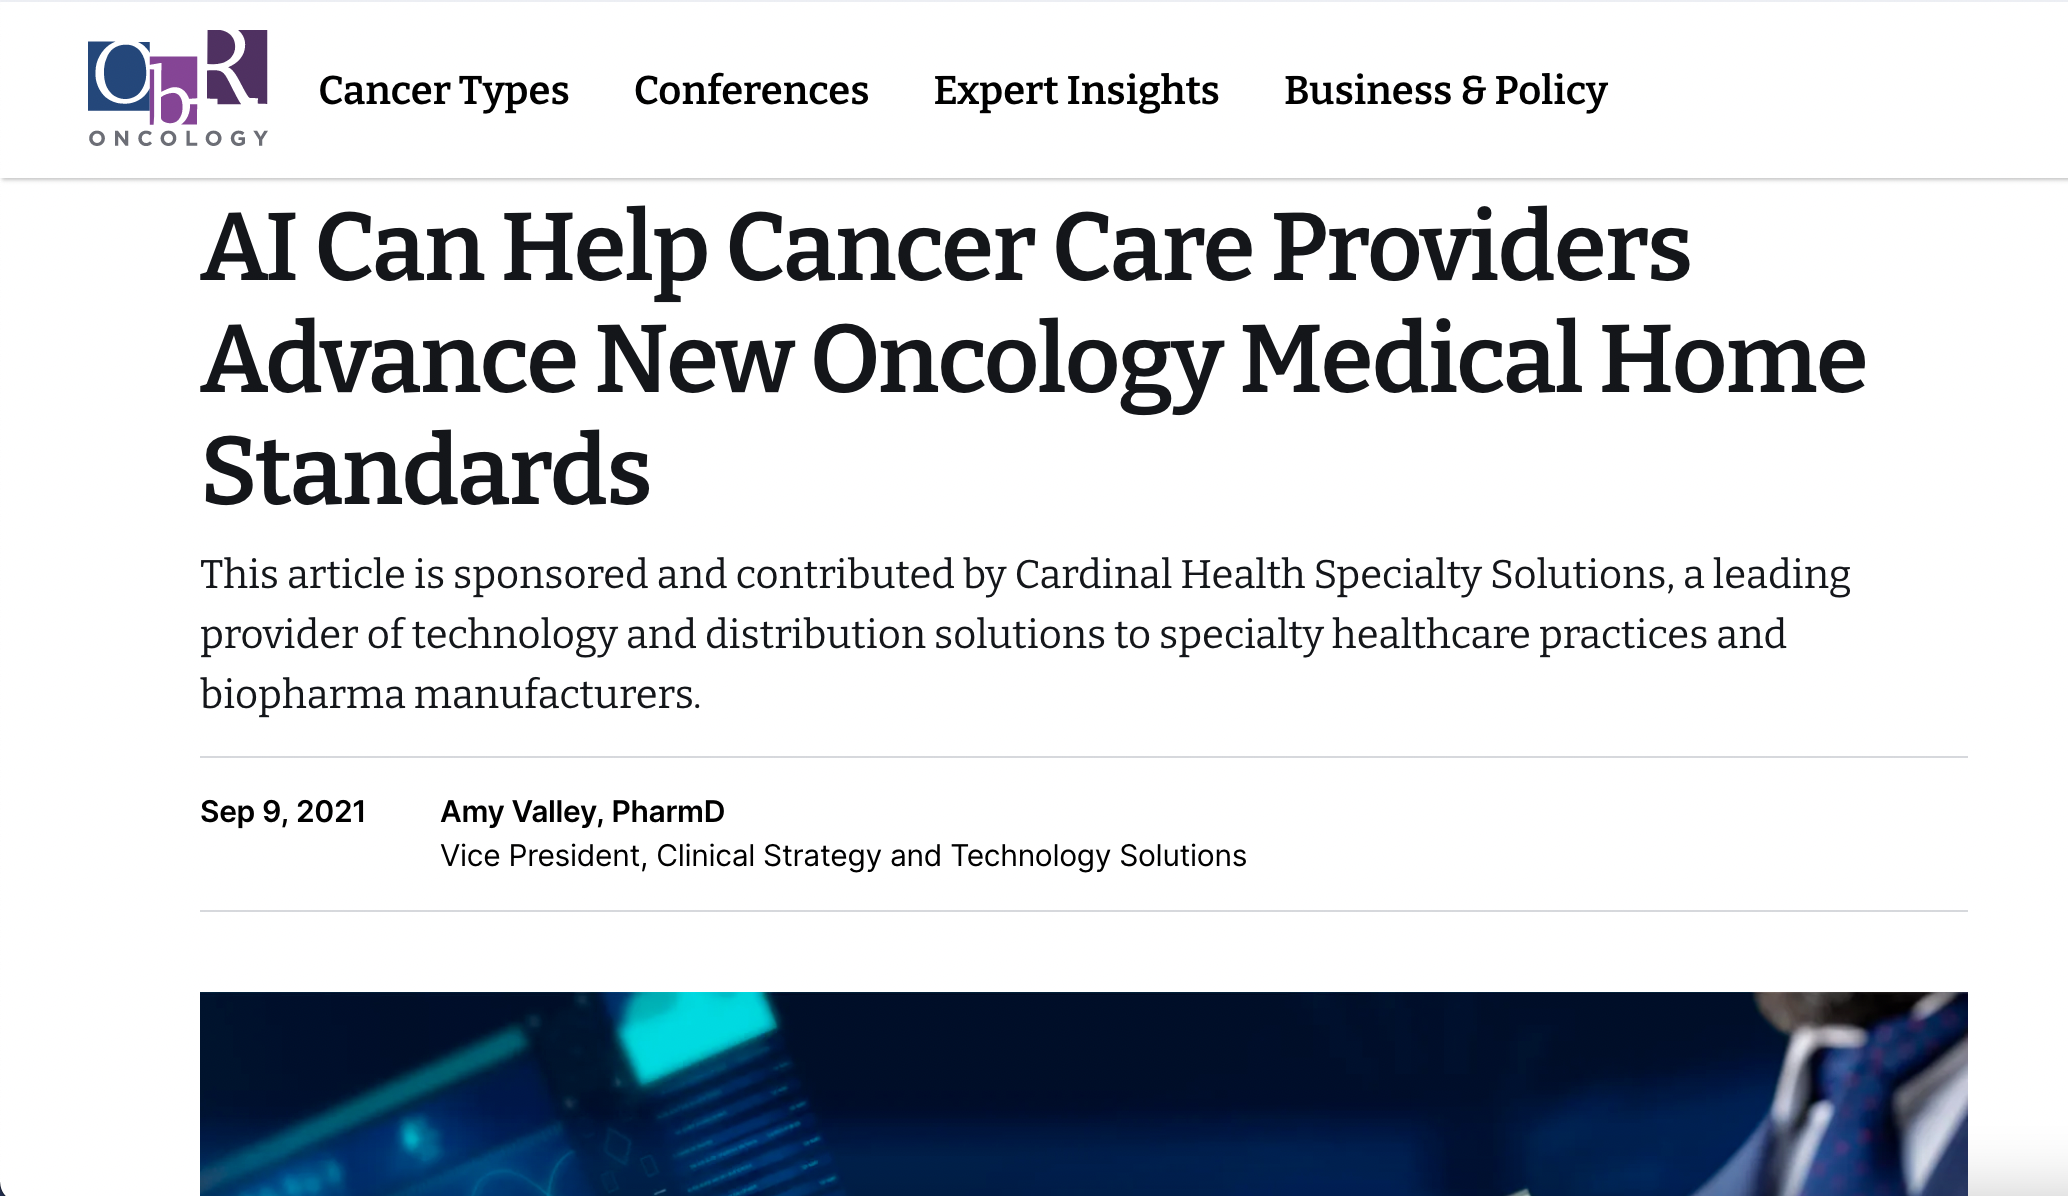Expand the Conferences dropdown
The width and height of the screenshot is (2068, 1196).
750,91
